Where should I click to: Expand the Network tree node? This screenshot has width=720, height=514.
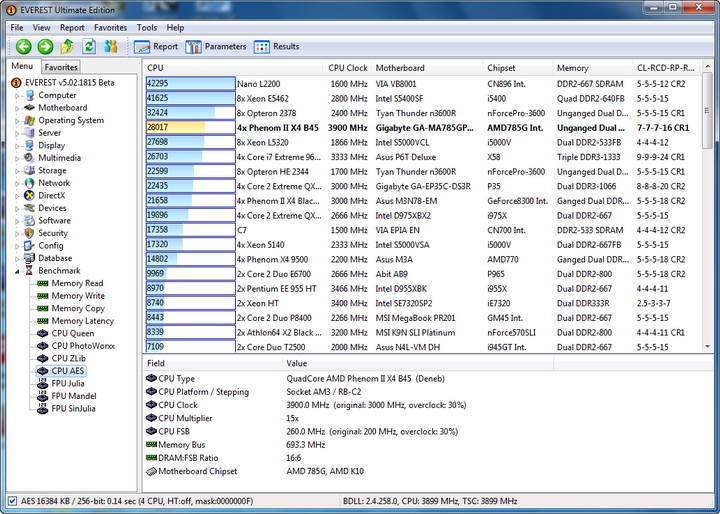tap(17, 183)
